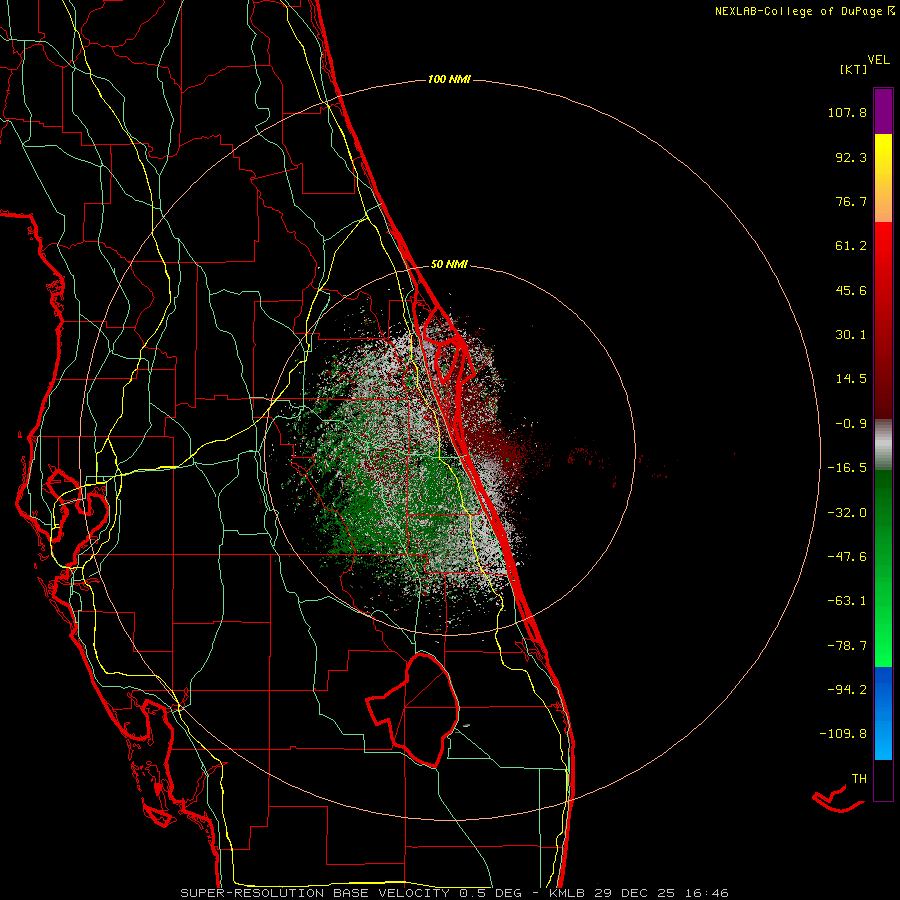Pick the blue segment of velocity color bar
900x900 pixels.
coord(883,713)
